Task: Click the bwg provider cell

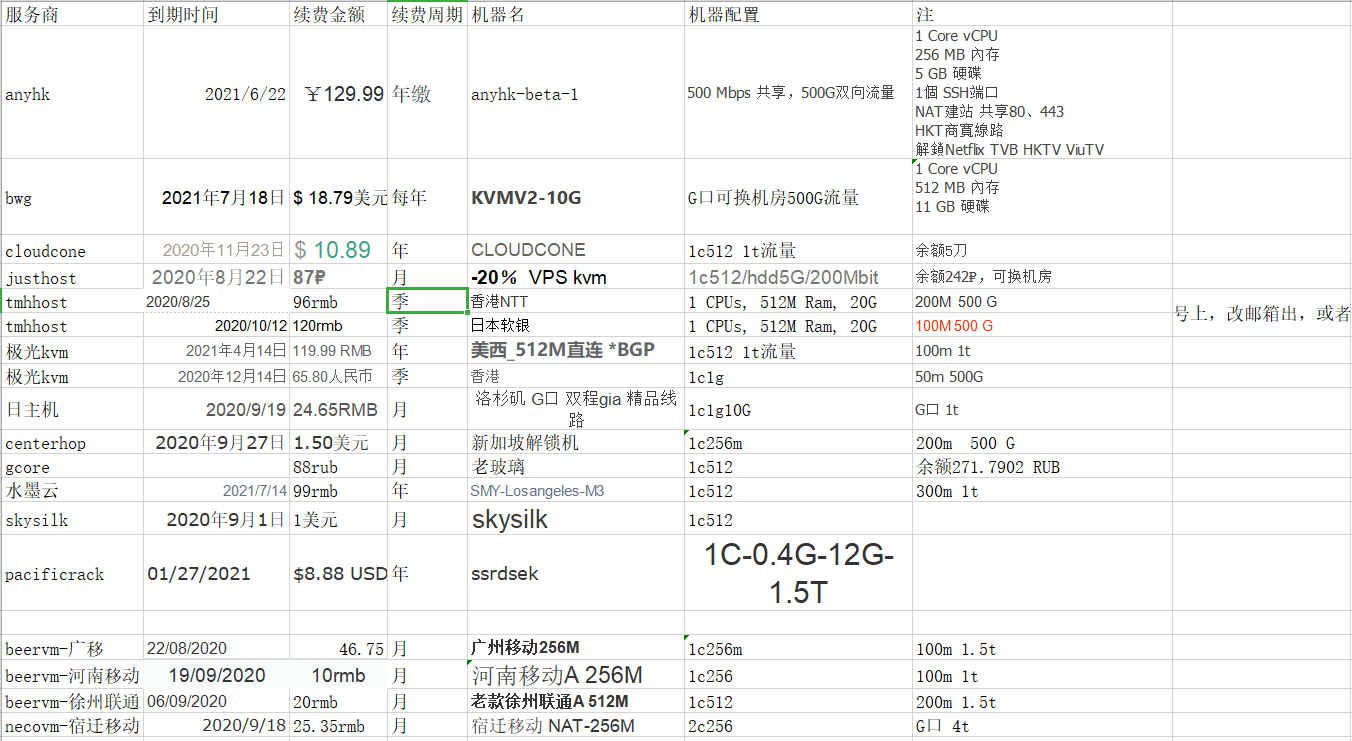Action: (x=72, y=197)
